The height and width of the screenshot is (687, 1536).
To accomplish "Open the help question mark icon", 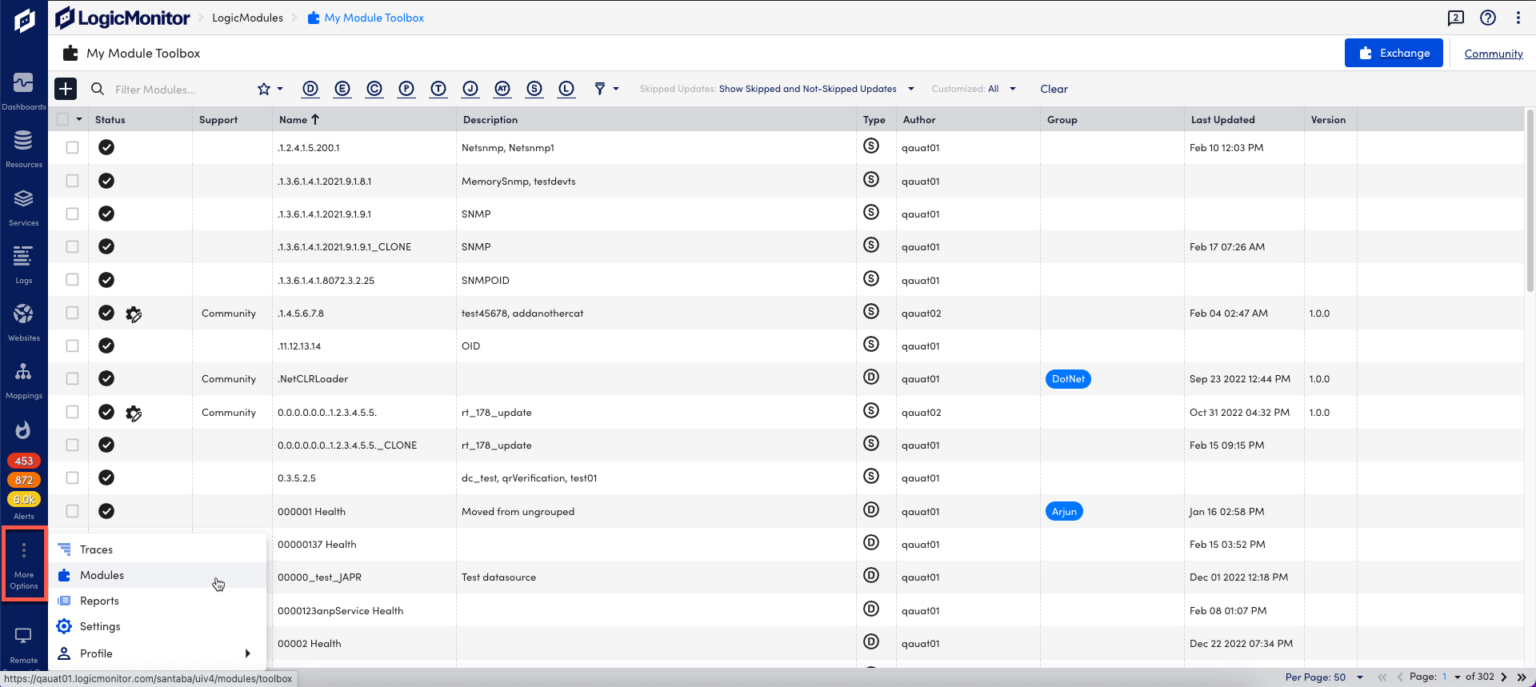I will point(1488,18).
